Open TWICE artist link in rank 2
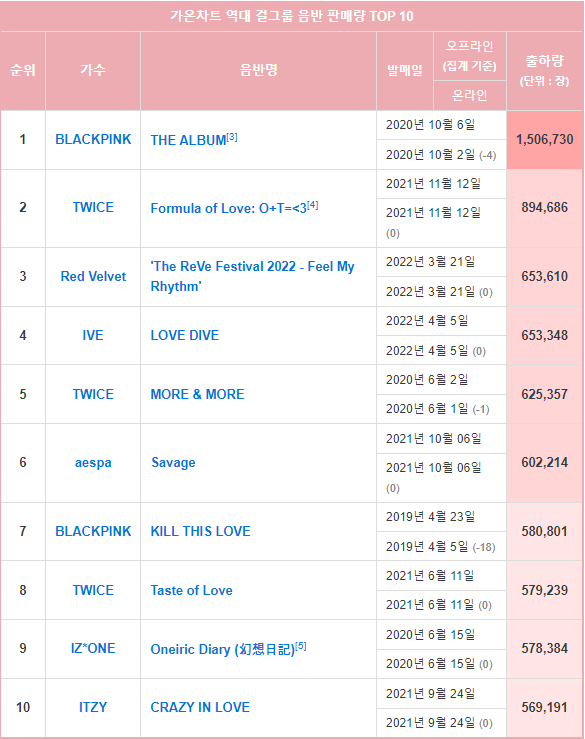Viewport: 585px width, 739px height. (x=93, y=207)
